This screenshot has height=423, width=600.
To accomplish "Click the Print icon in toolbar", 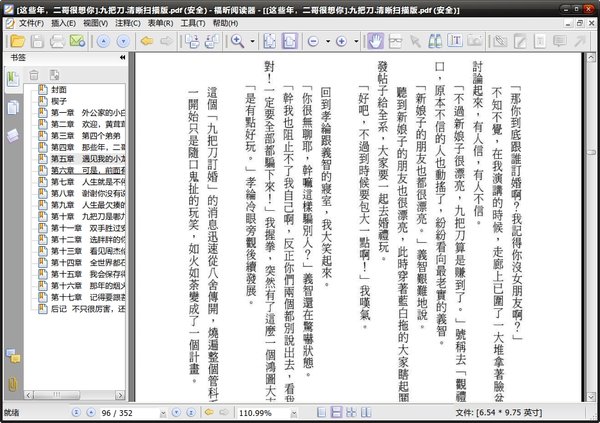I will click(57, 42).
